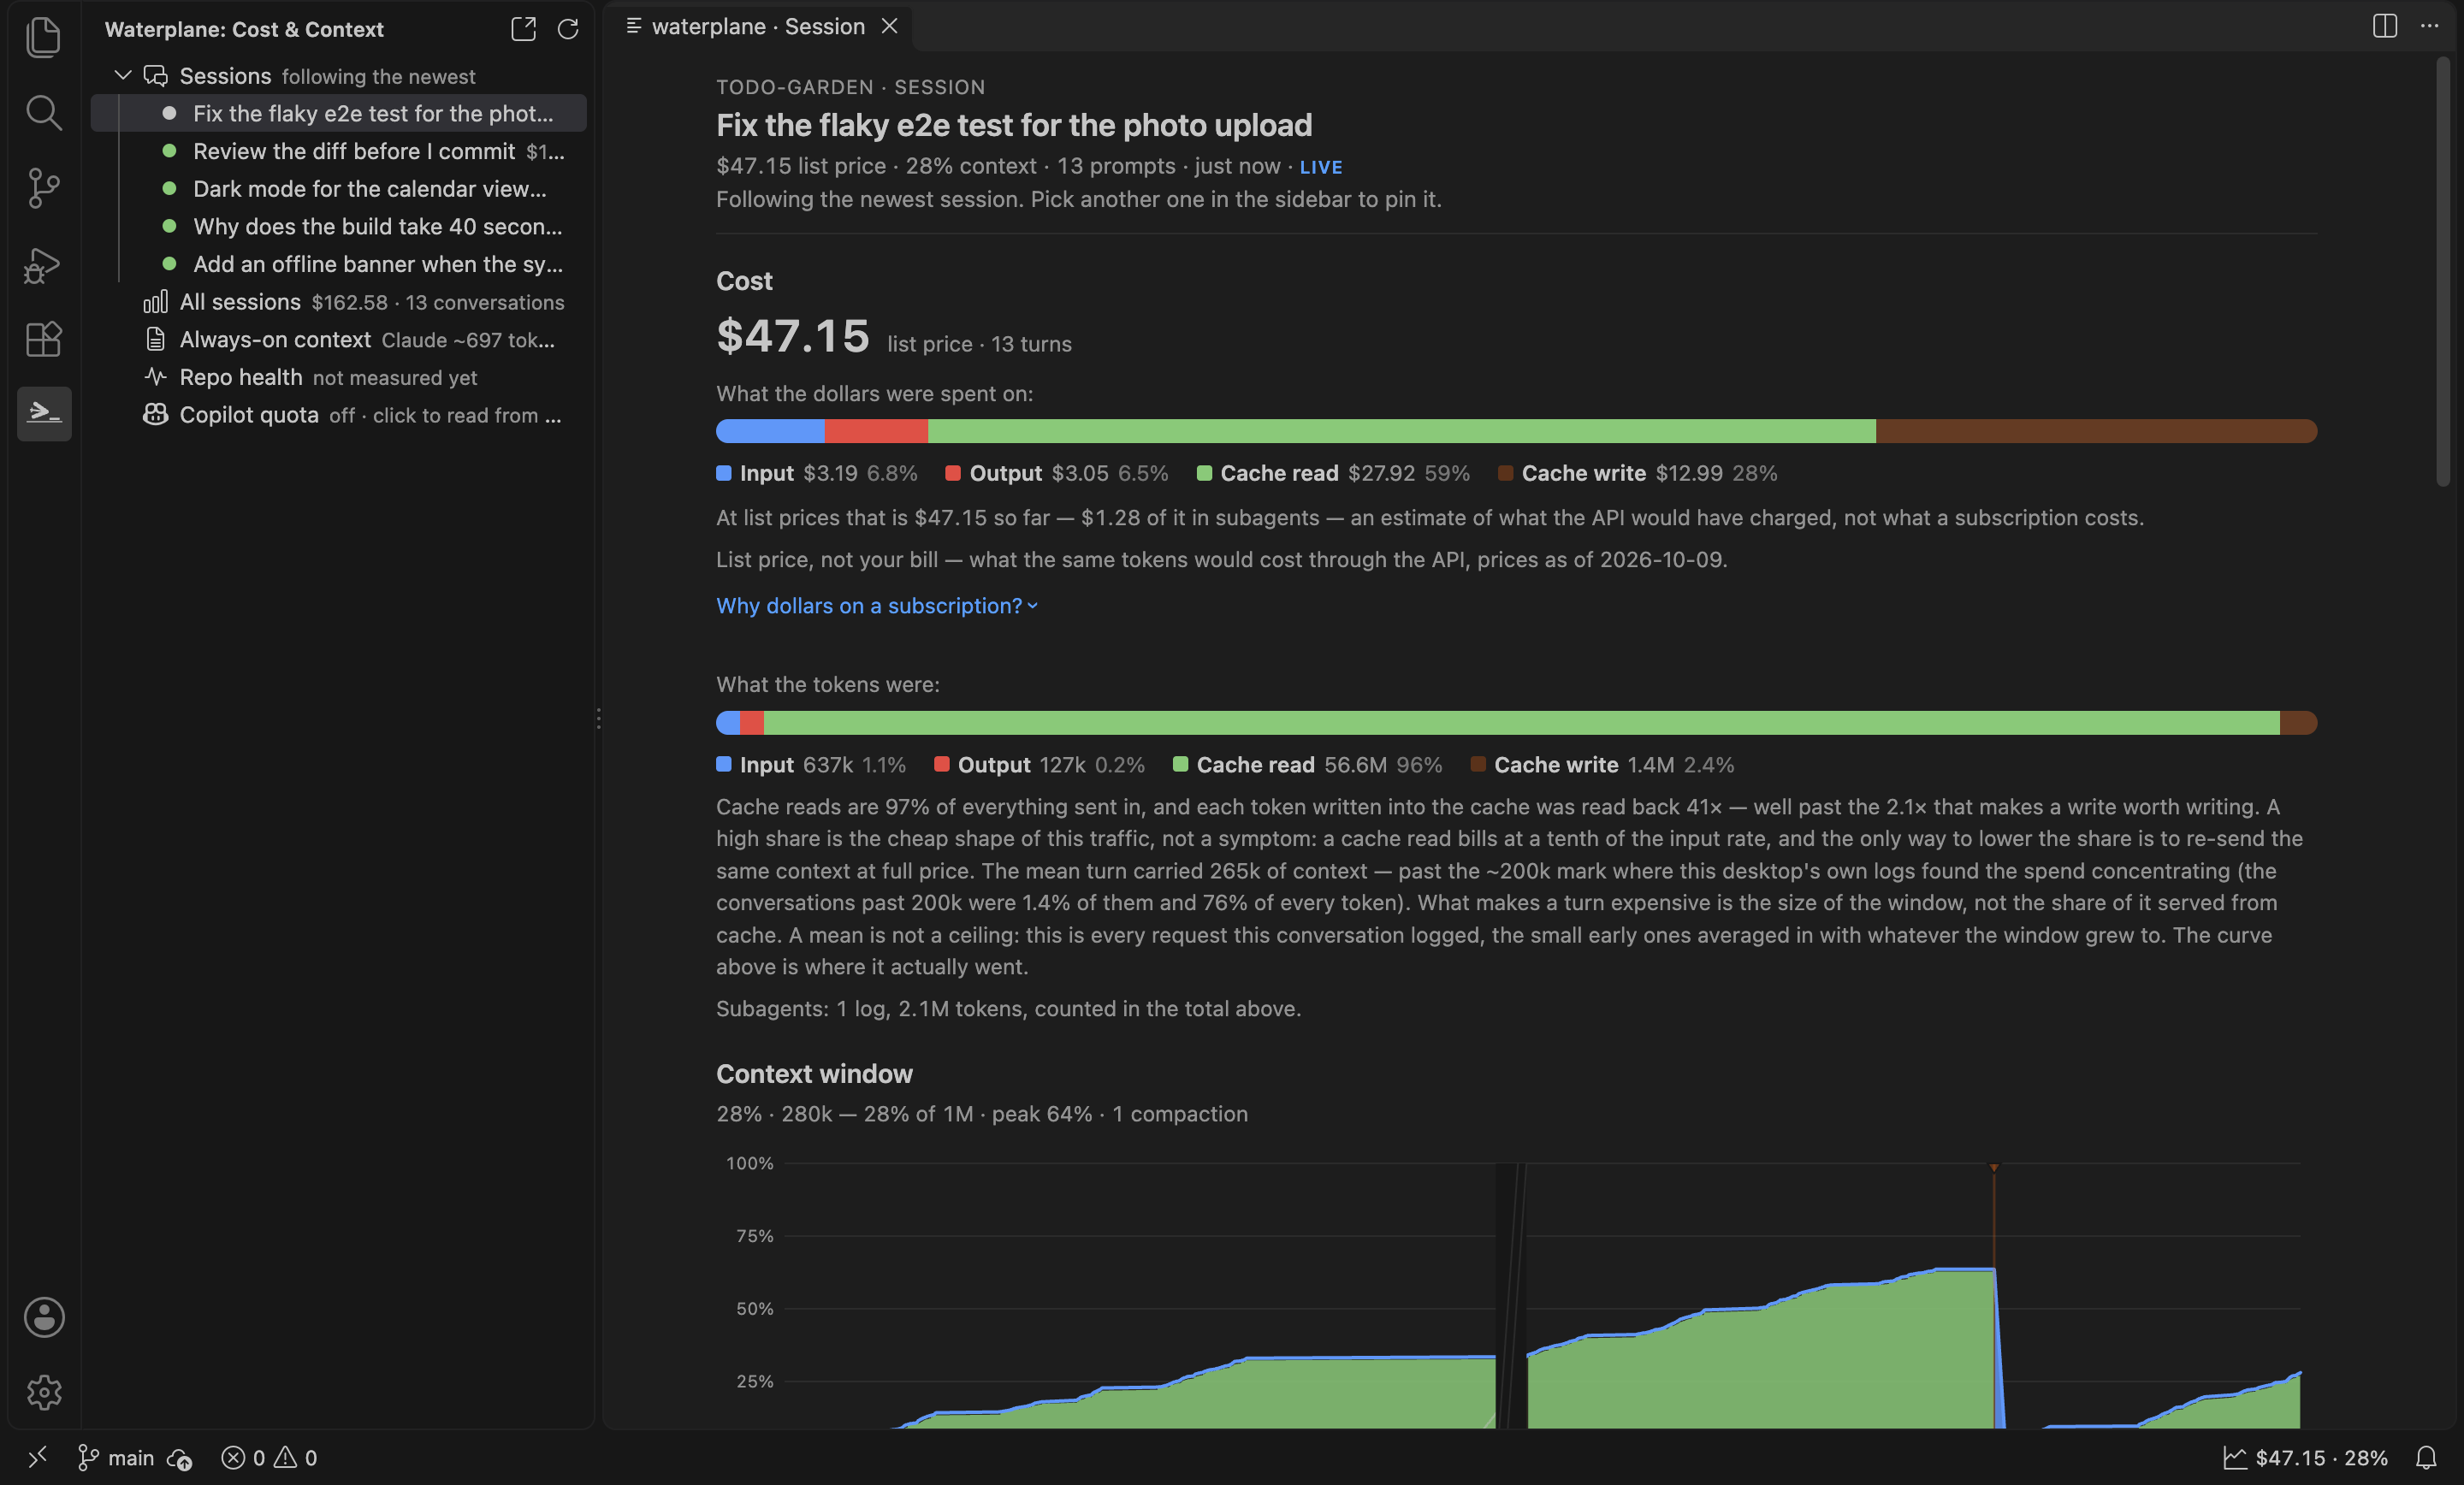Open the Accounts icon
The height and width of the screenshot is (1485, 2464).
point(44,1317)
